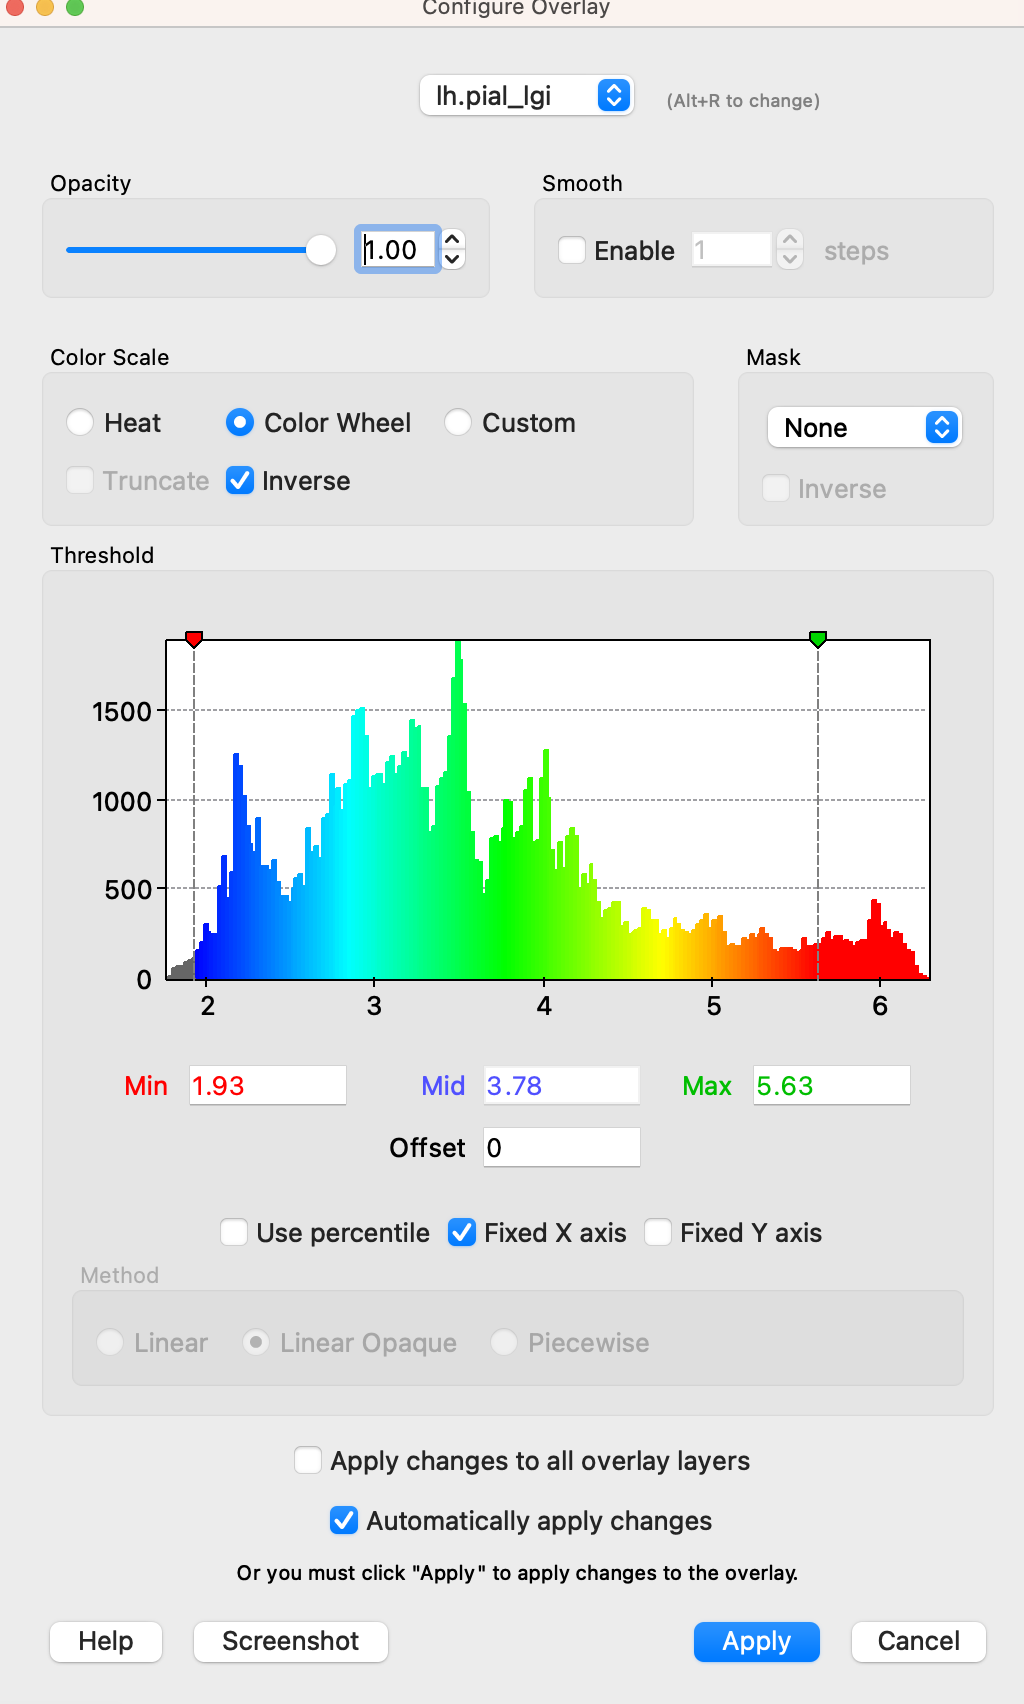The width and height of the screenshot is (1024, 1704).
Task: Click the Offset field showing 0
Action: (562, 1148)
